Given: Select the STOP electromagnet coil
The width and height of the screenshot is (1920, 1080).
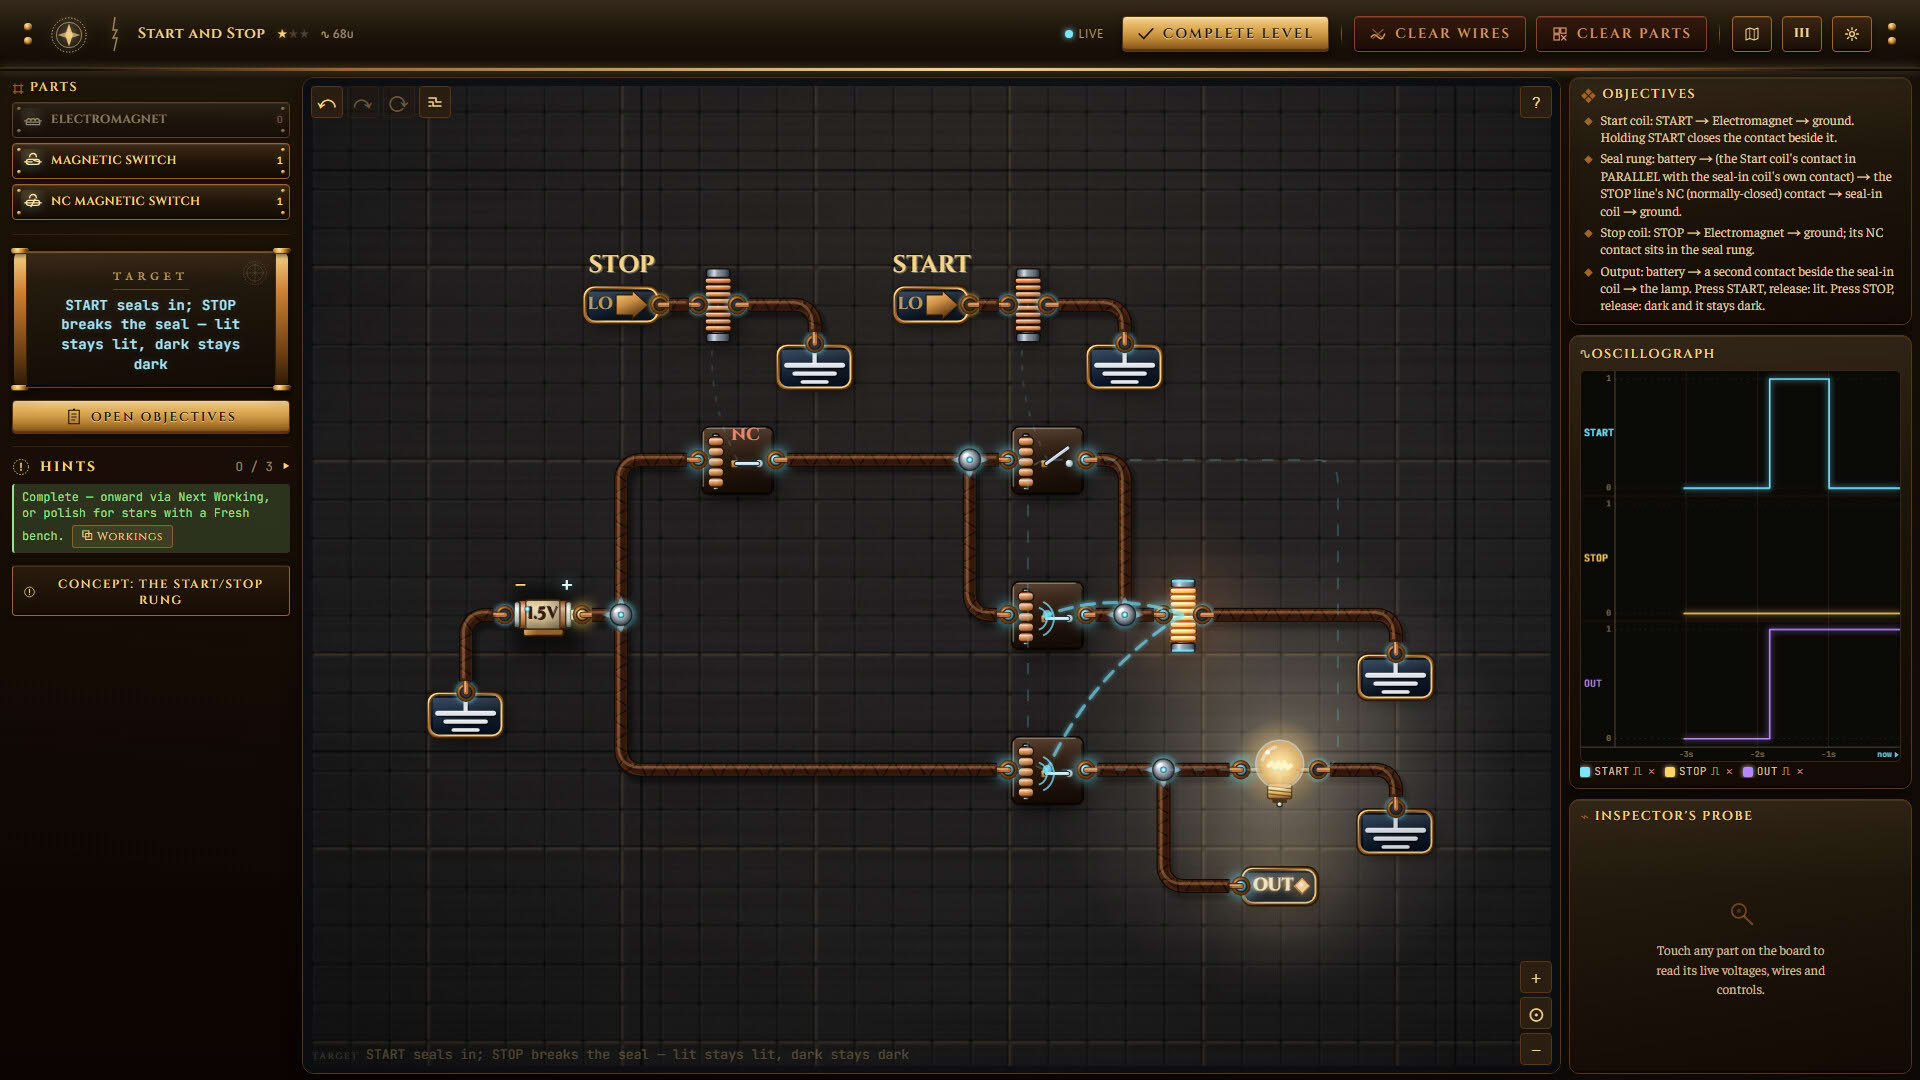Looking at the screenshot, I should [718, 304].
